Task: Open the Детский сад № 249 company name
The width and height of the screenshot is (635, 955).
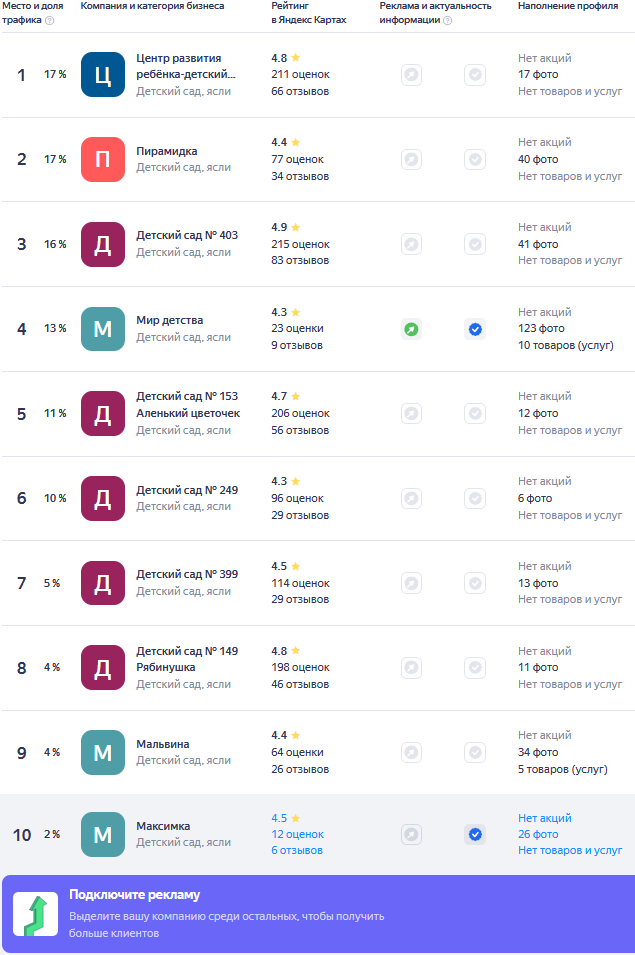Action: coord(187,490)
